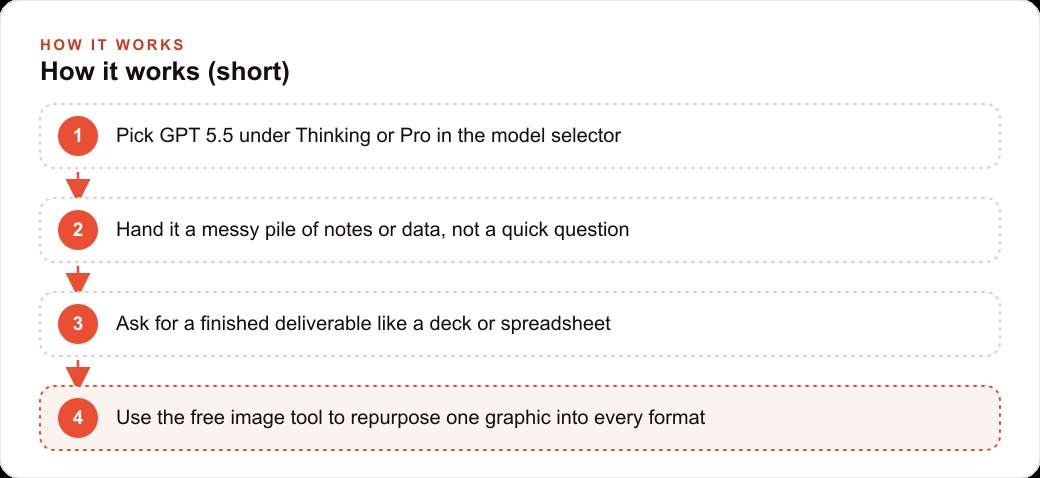
Task: Click the words messy pile in step 2
Action: click(x=250, y=230)
